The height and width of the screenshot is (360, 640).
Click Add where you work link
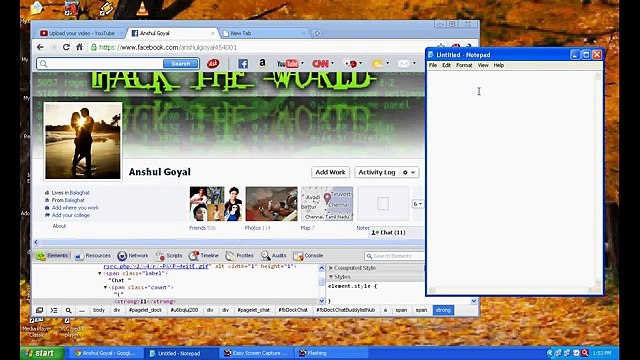coord(75,208)
